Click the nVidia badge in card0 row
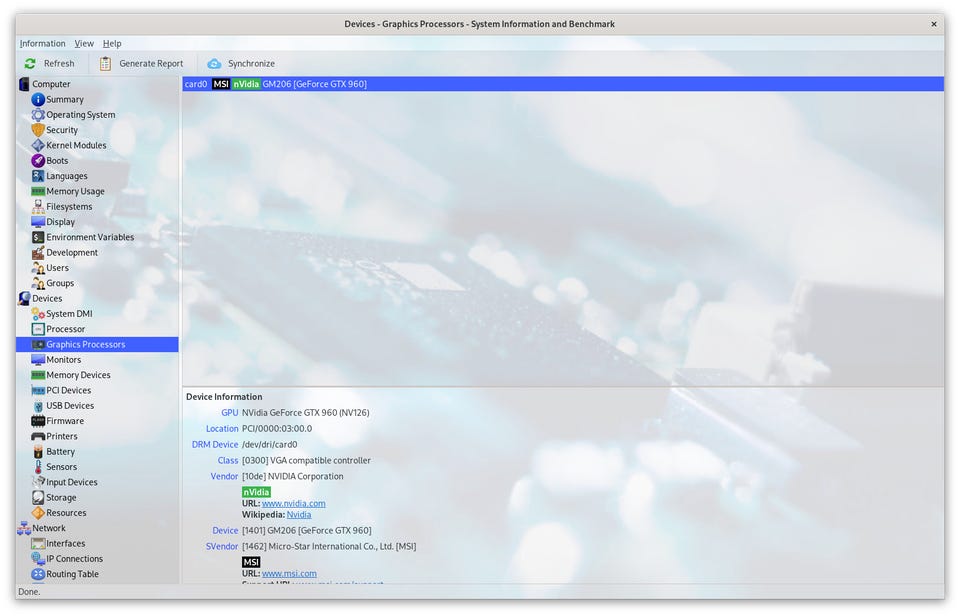Screen dimensions: 960x616 [246, 84]
